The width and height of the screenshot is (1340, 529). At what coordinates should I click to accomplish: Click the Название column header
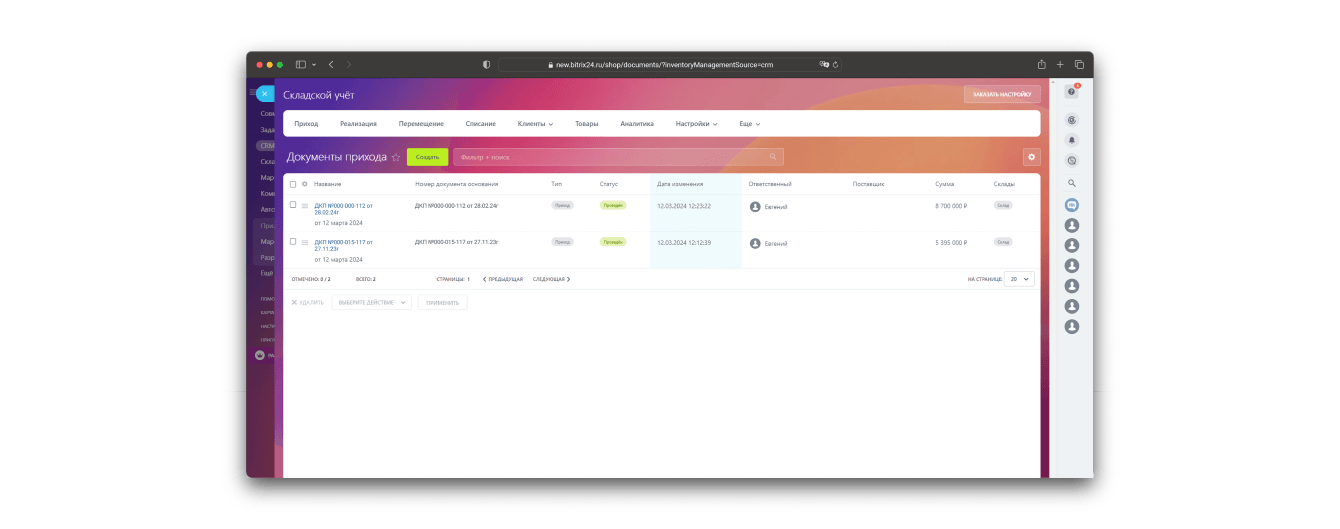click(327, 184)
